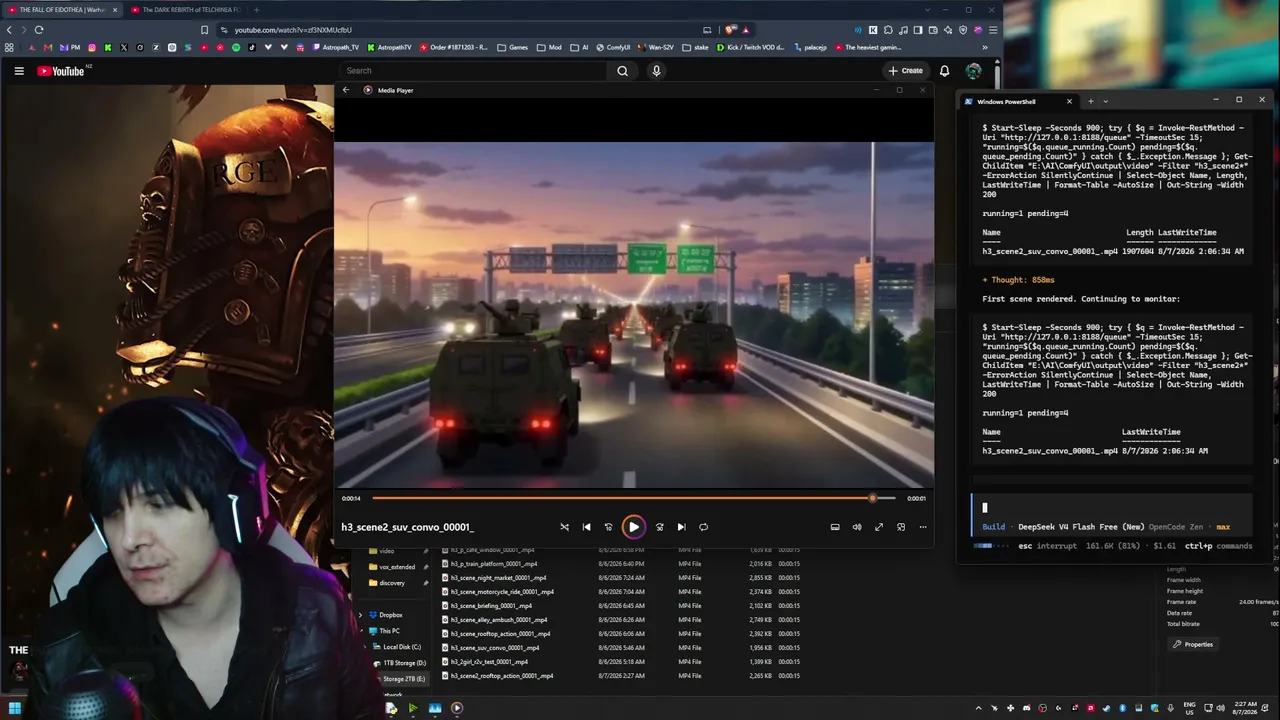Open the Games bookmark folder
The width and height of the screenshot is (1280, 720).
point(513,47)
